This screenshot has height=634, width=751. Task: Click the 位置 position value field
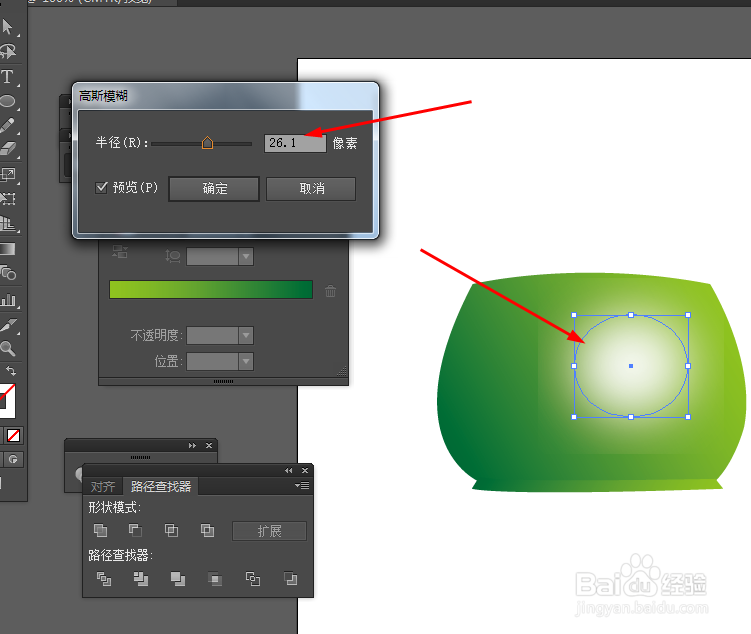click(213, 362)
